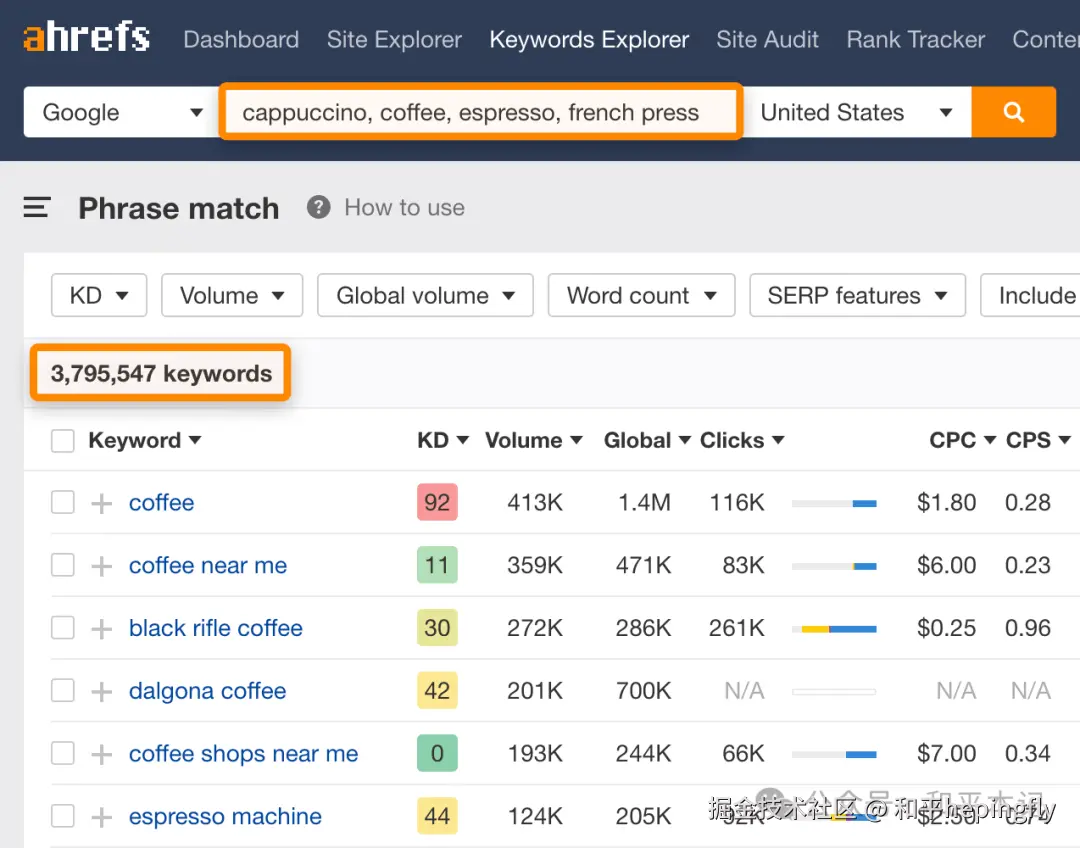Click the clicks distribution bar for black rifle coffee
This screenshot has width=1080, height=848.
[834, 629]
